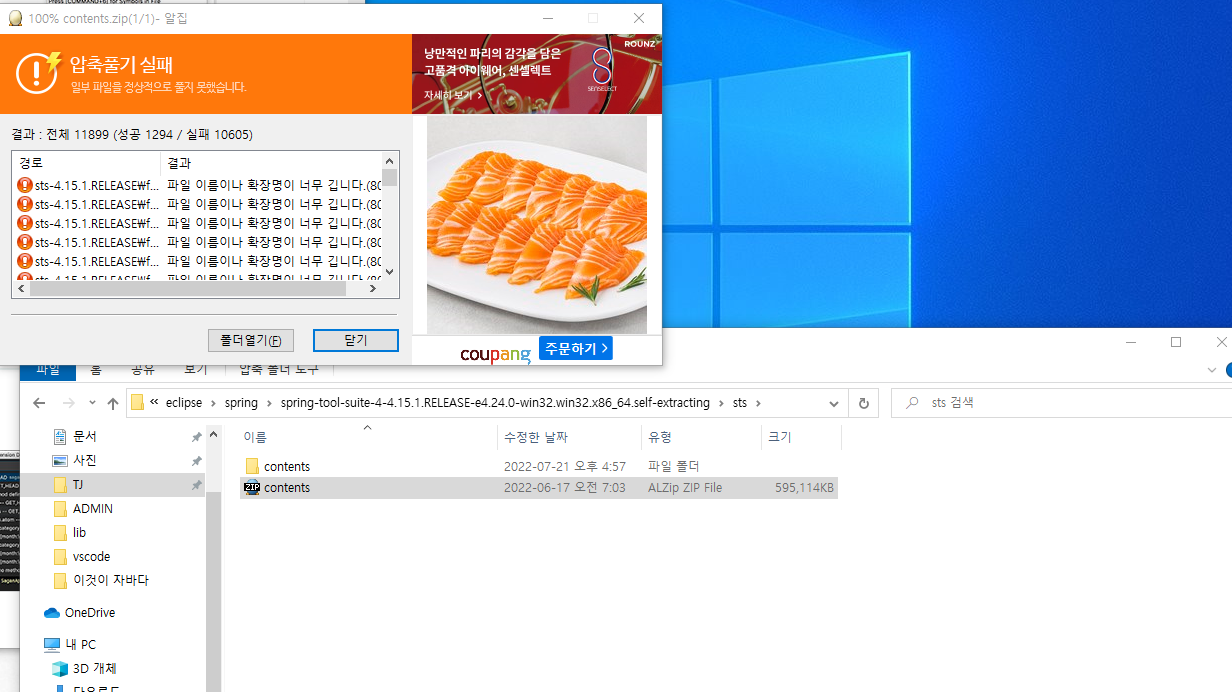This screenshot has width=1232, height=692.
Task: Click the eclipse segment in address bar
Action: pyautogui.click(x=184, y=403)
